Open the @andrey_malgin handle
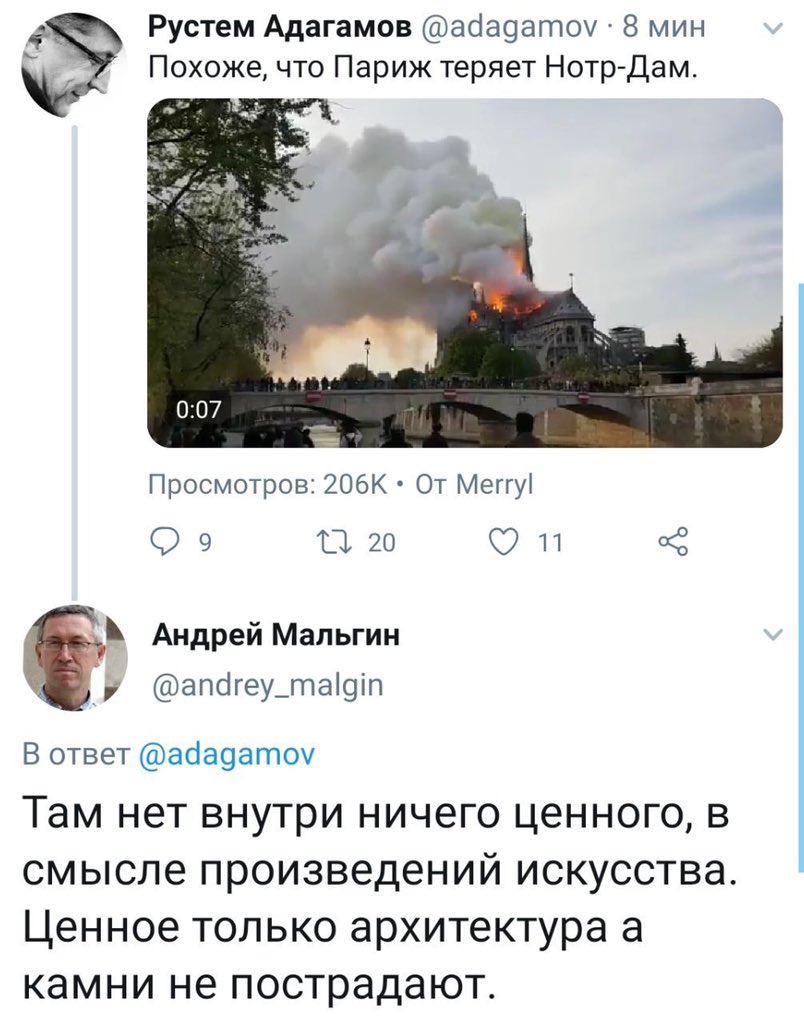Screen dimensions: 804x1024 (268, 686)
